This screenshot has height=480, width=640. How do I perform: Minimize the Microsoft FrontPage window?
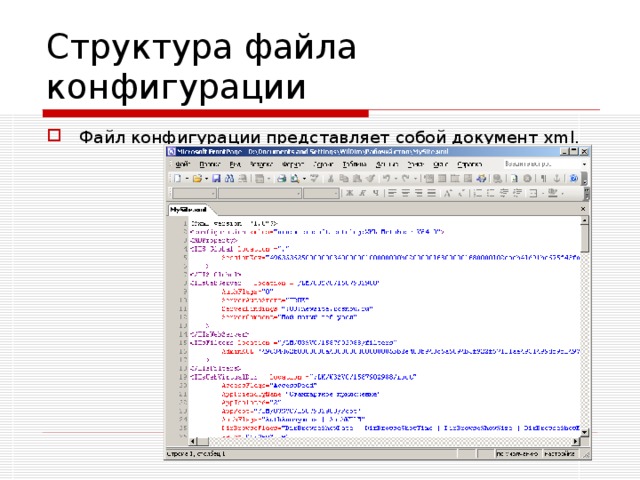coord(564,151)
